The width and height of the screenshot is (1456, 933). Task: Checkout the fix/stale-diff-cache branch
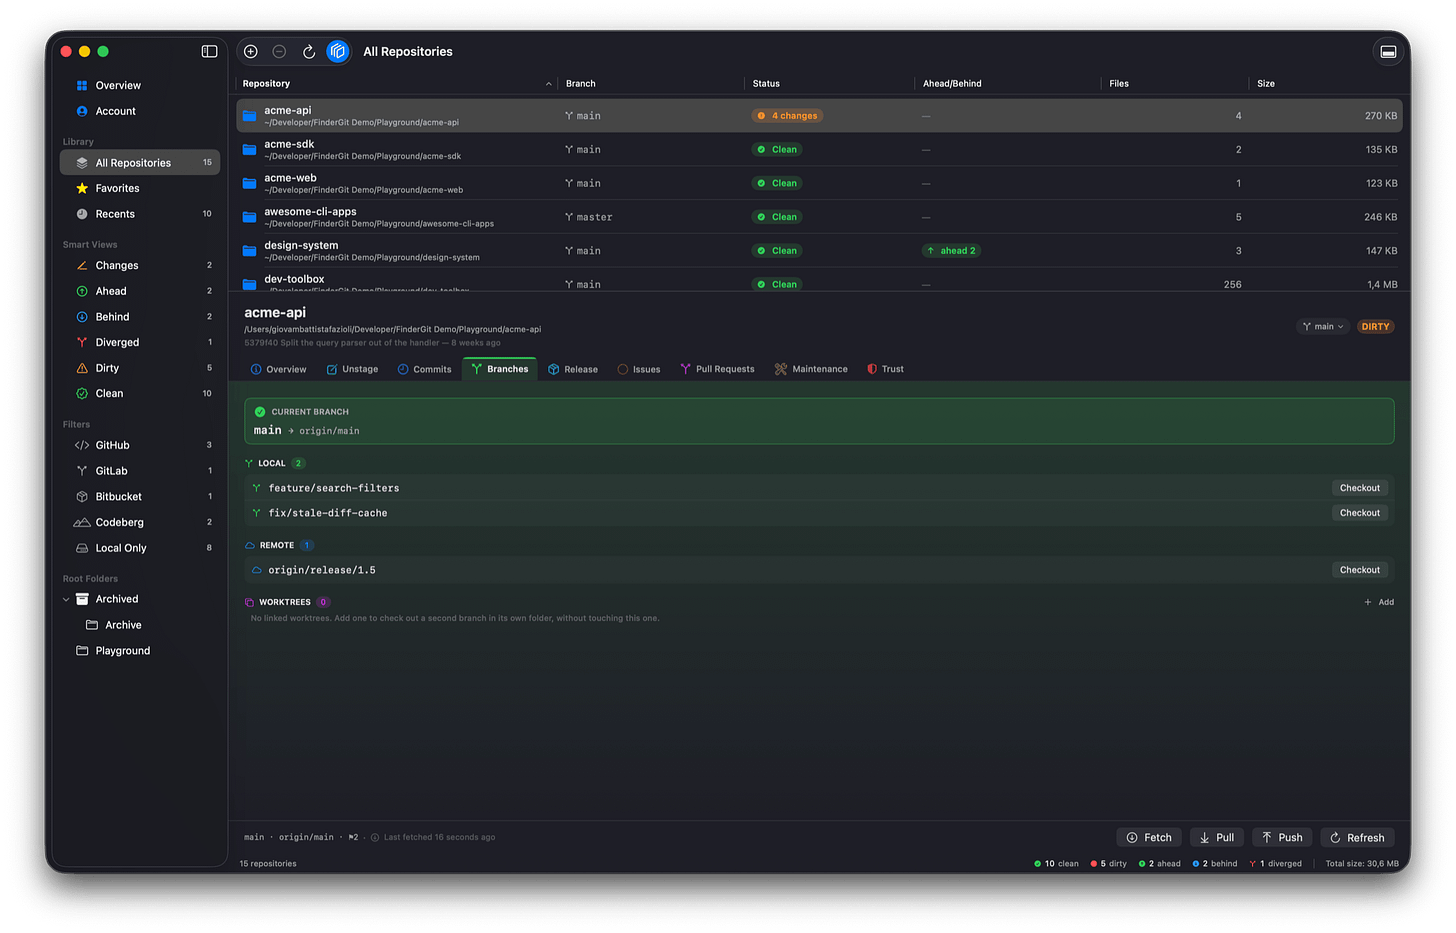click(1359, 513)
